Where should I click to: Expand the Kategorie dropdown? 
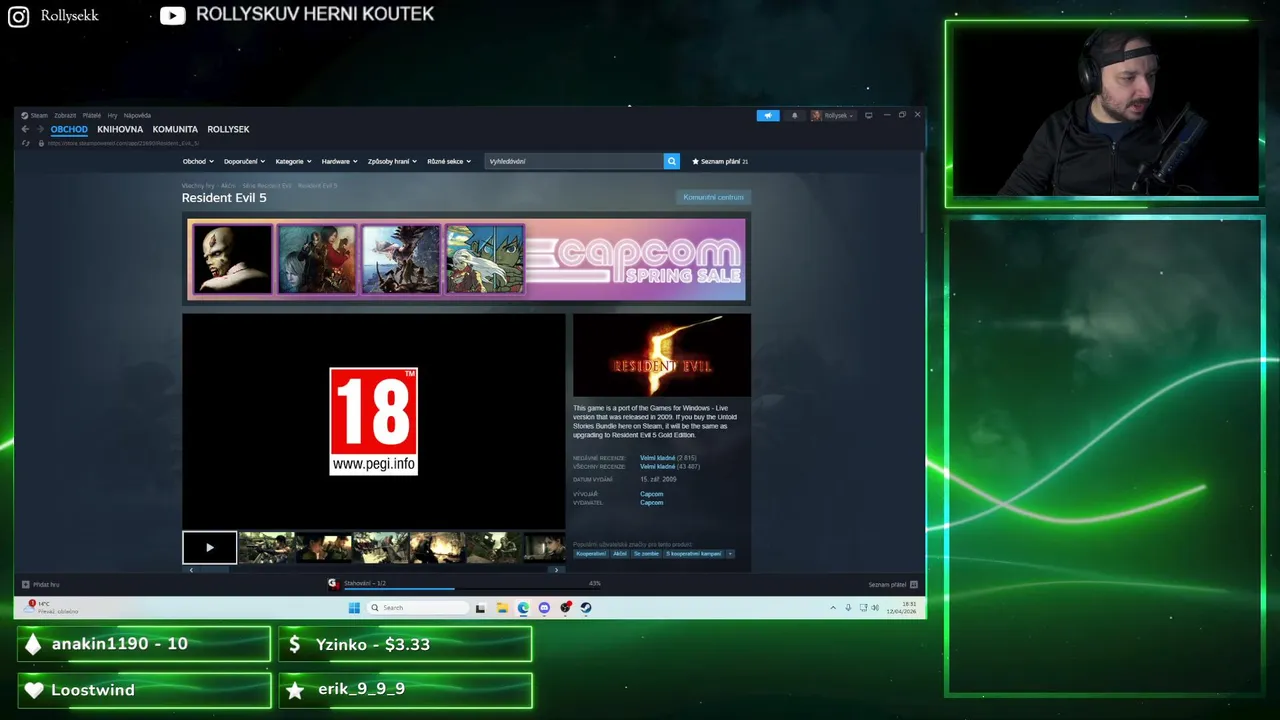click(293, 161)
